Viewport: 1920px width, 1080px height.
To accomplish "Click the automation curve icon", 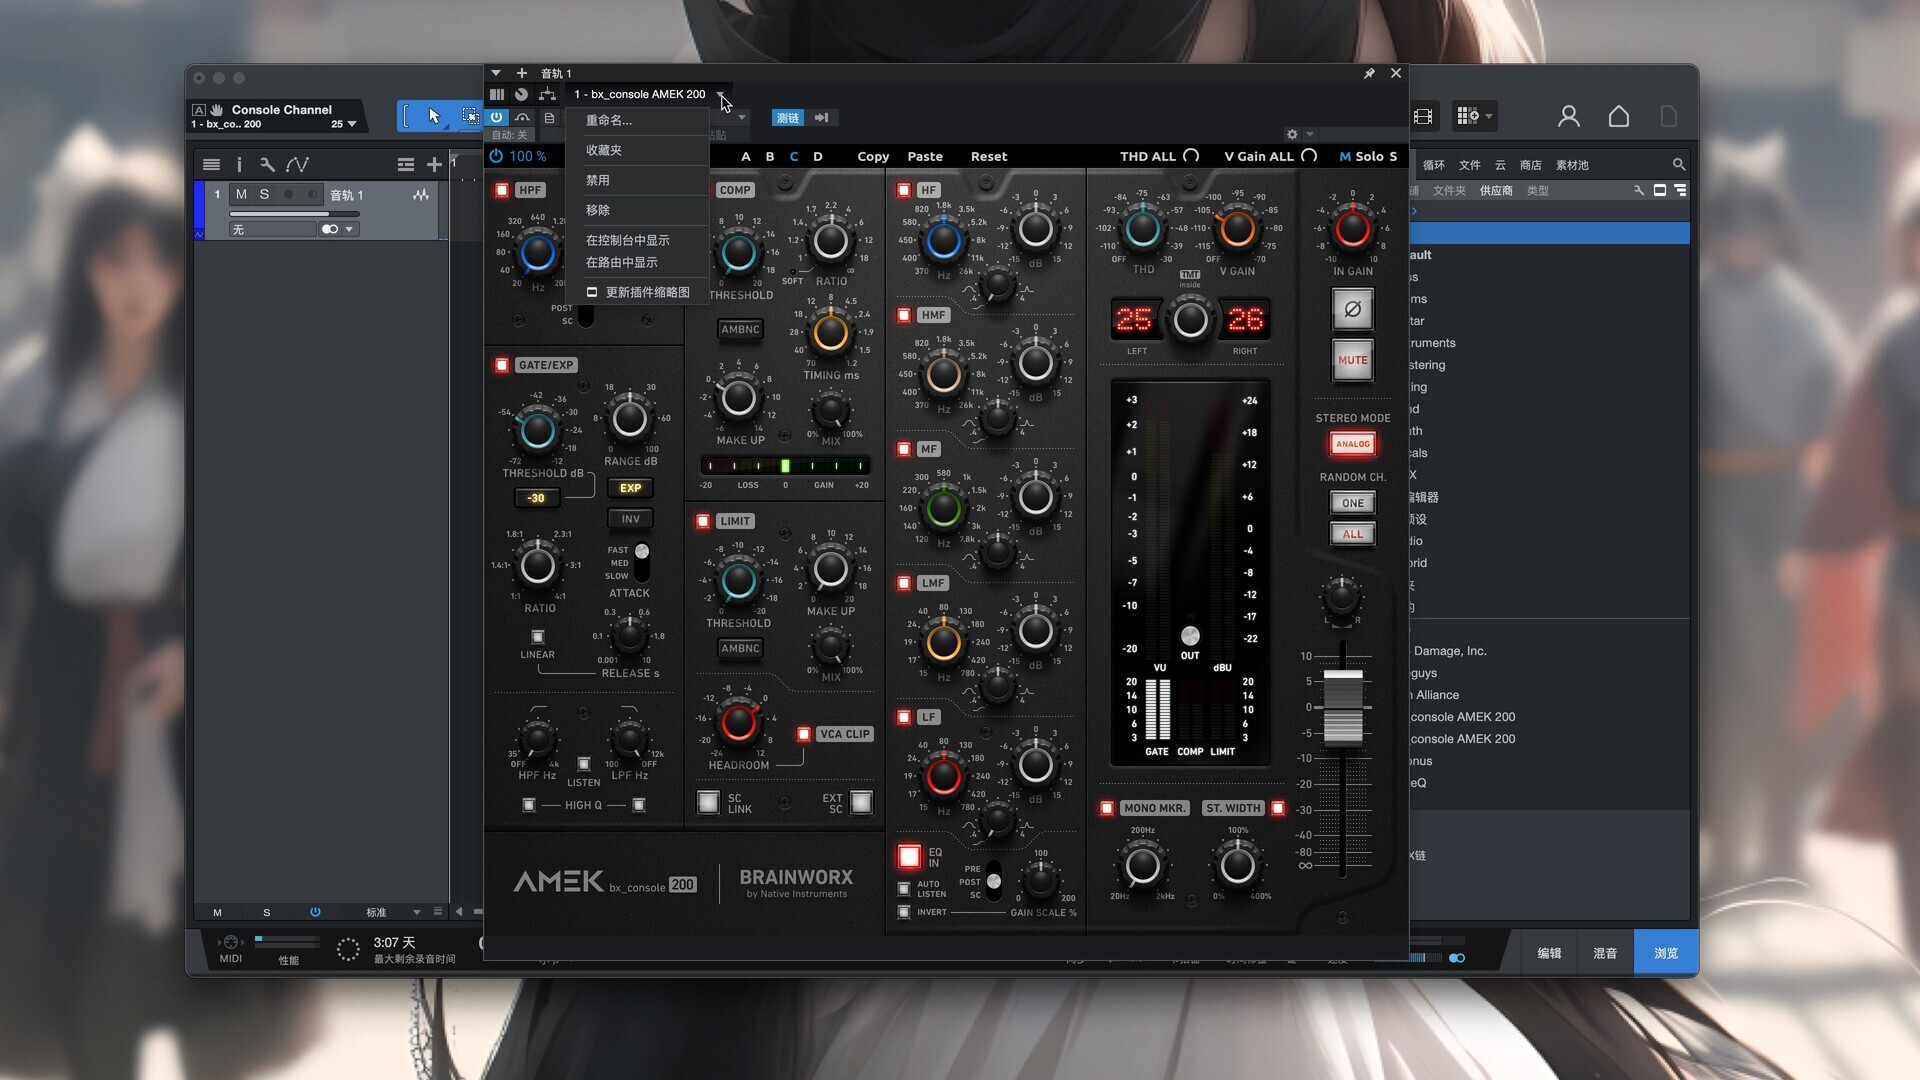I will (x=297, y=164).
